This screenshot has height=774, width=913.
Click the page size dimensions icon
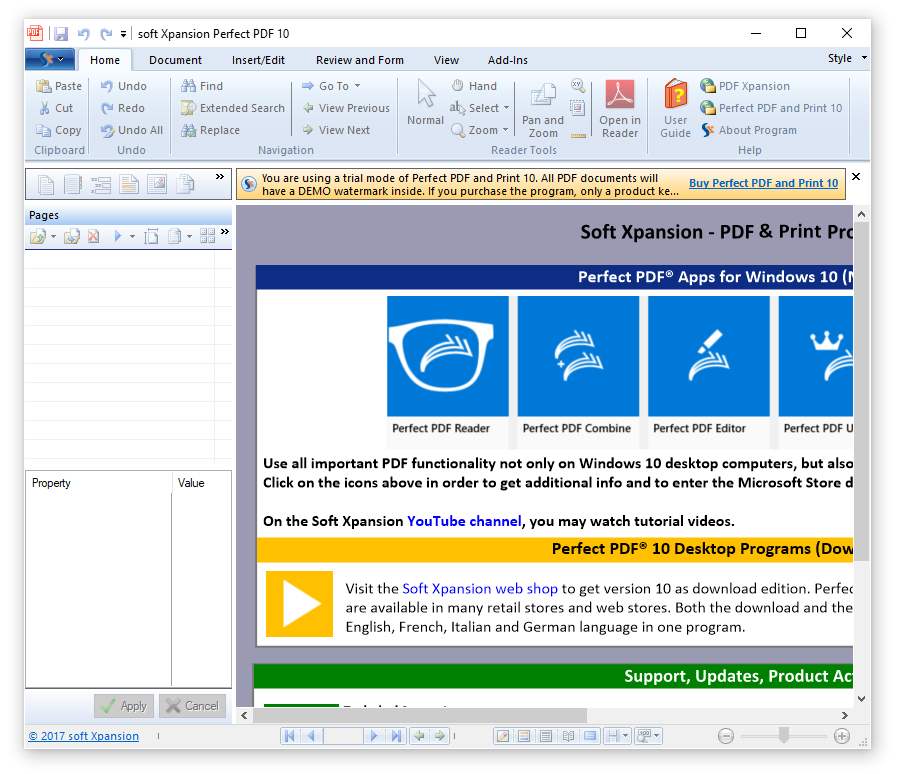[151, 236]
